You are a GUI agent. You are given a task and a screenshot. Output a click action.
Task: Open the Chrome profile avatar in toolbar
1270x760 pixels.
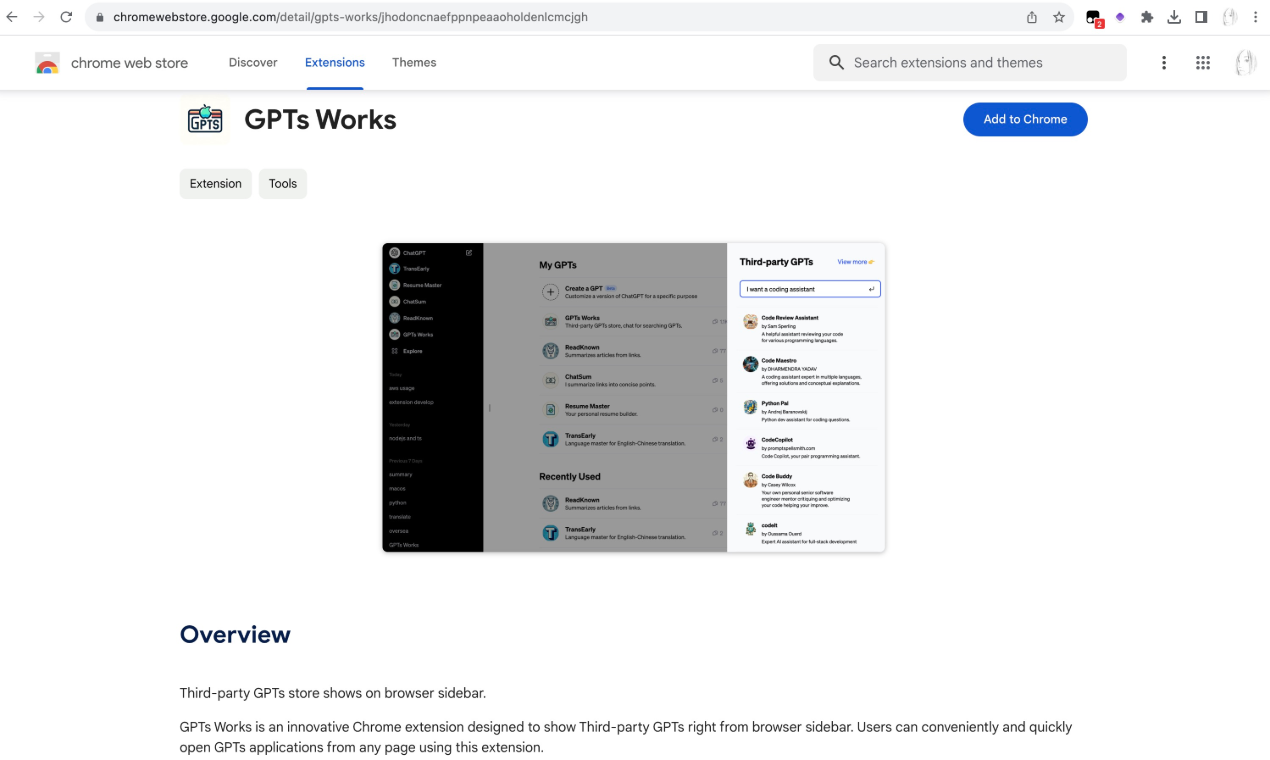[x=1229, y=17]
